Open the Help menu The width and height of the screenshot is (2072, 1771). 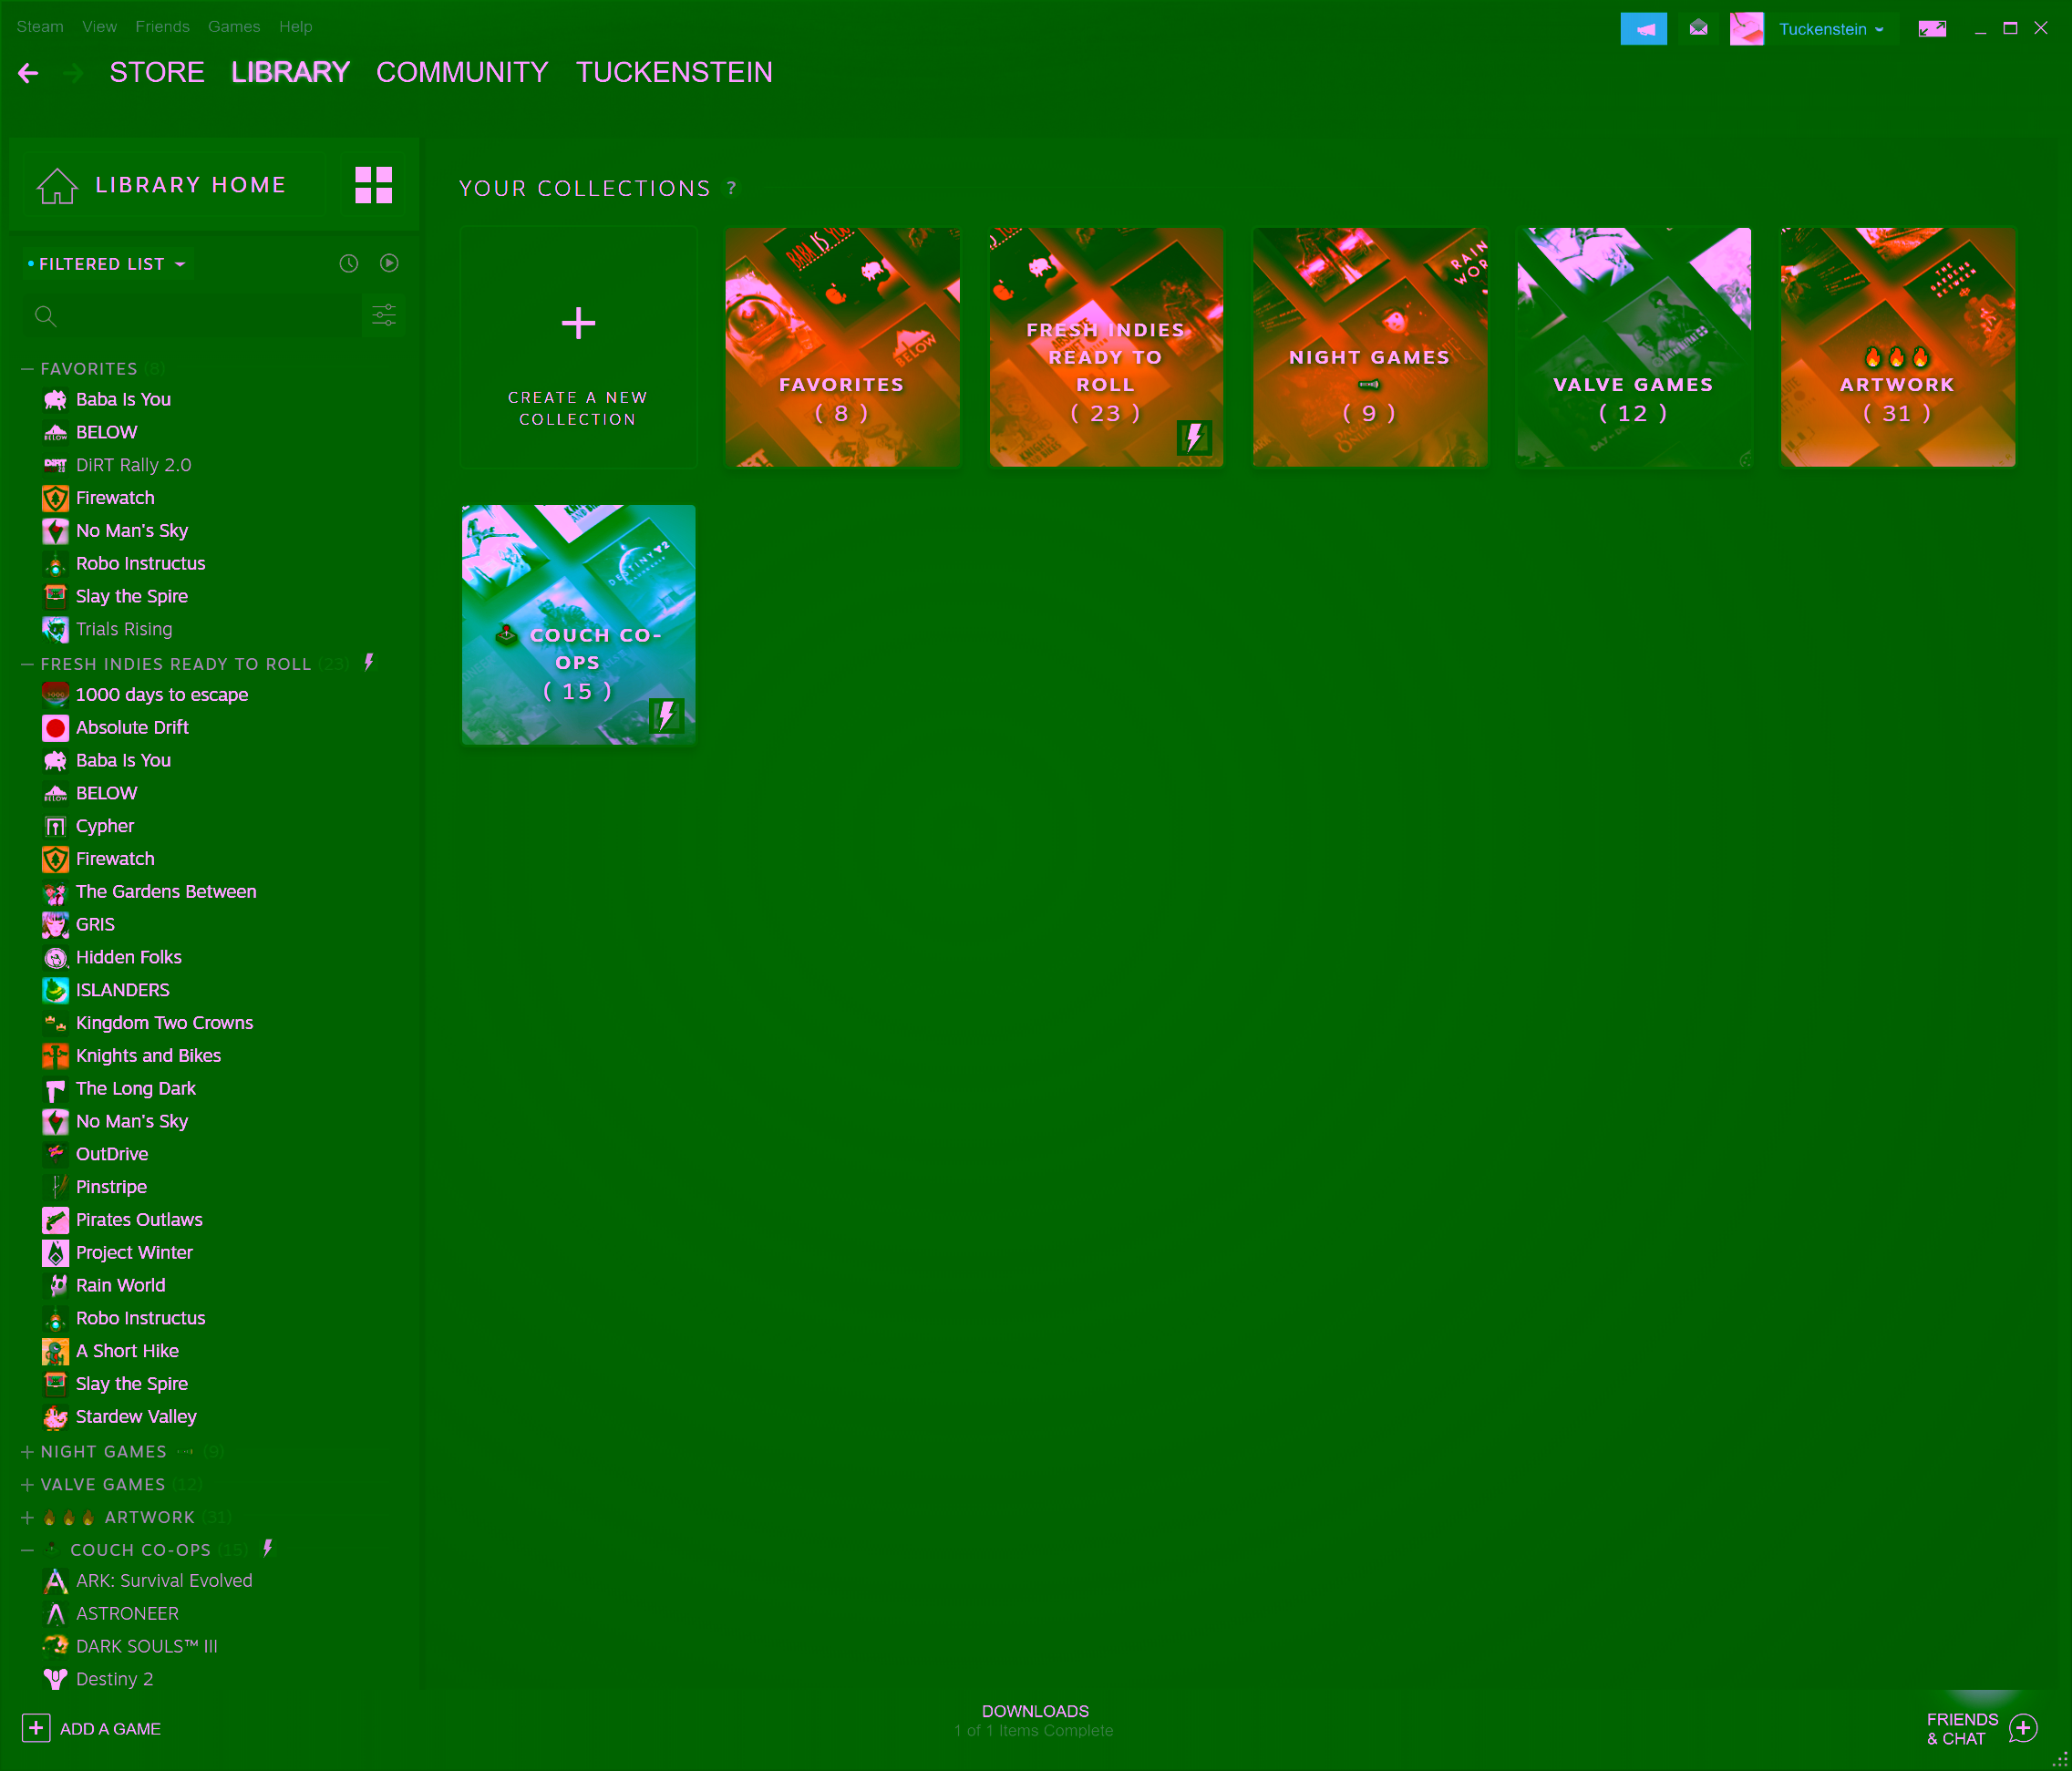296,26
